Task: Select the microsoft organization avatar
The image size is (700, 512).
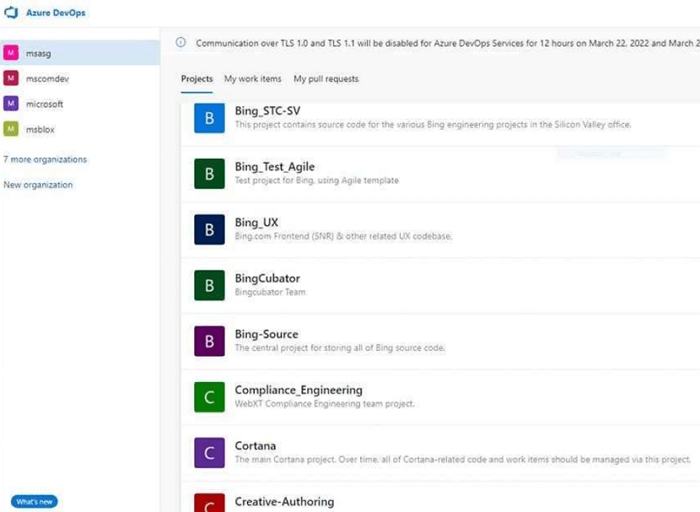Action: tap(11, 104)
